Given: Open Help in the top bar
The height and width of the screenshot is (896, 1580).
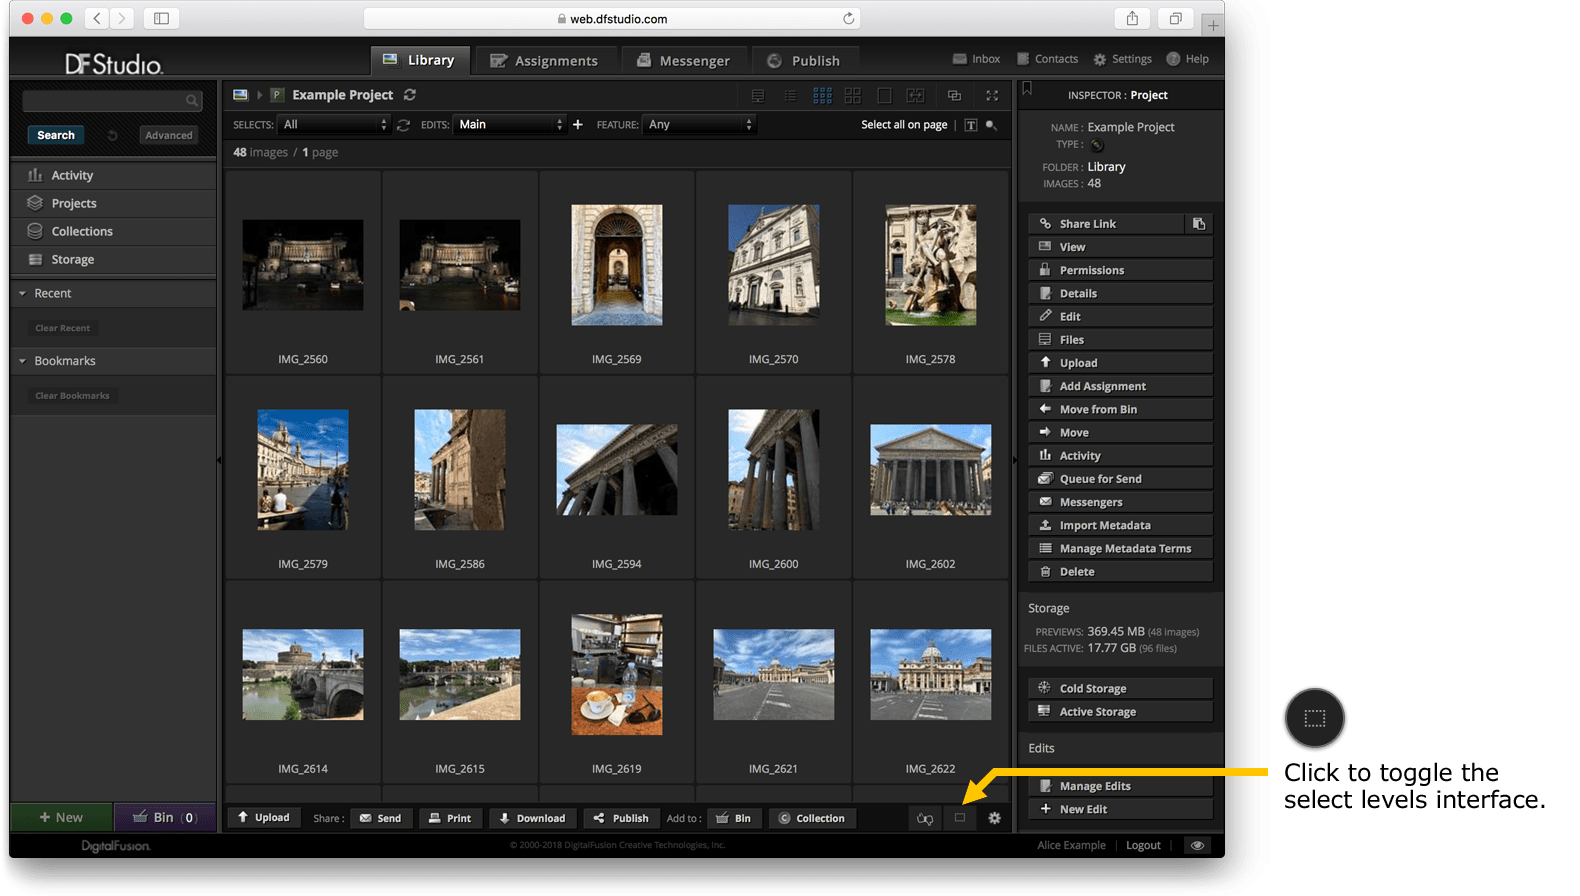Looking at the screenshot, I should point(1187,59).
